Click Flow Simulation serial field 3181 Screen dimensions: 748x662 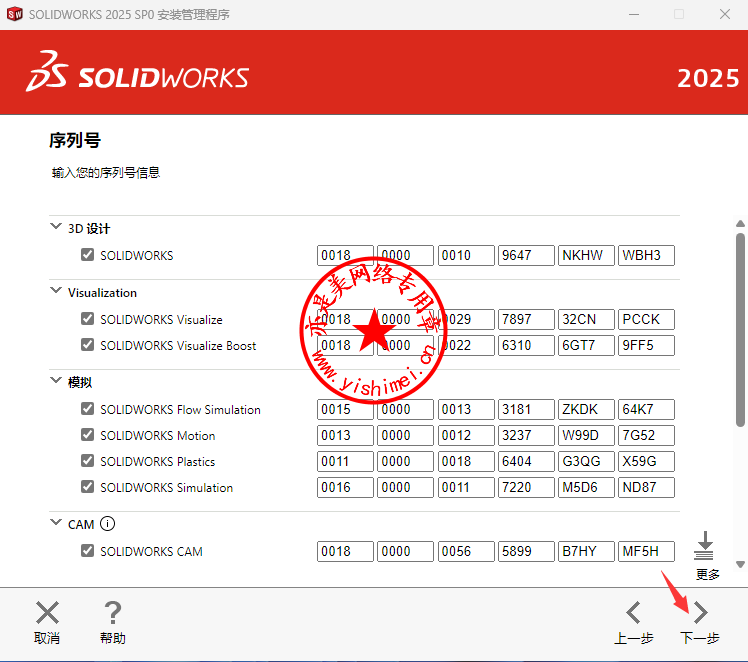526,409
